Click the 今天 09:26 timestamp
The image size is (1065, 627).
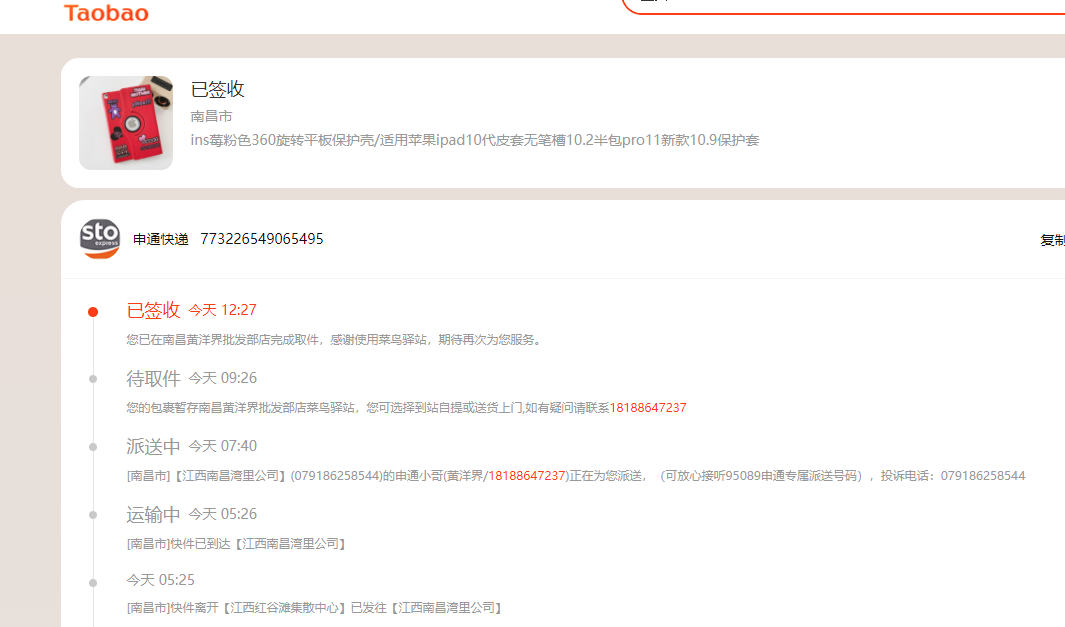(222, 378)
